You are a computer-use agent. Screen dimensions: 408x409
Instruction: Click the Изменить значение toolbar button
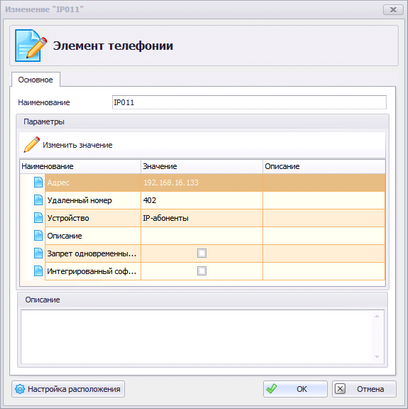68,145
